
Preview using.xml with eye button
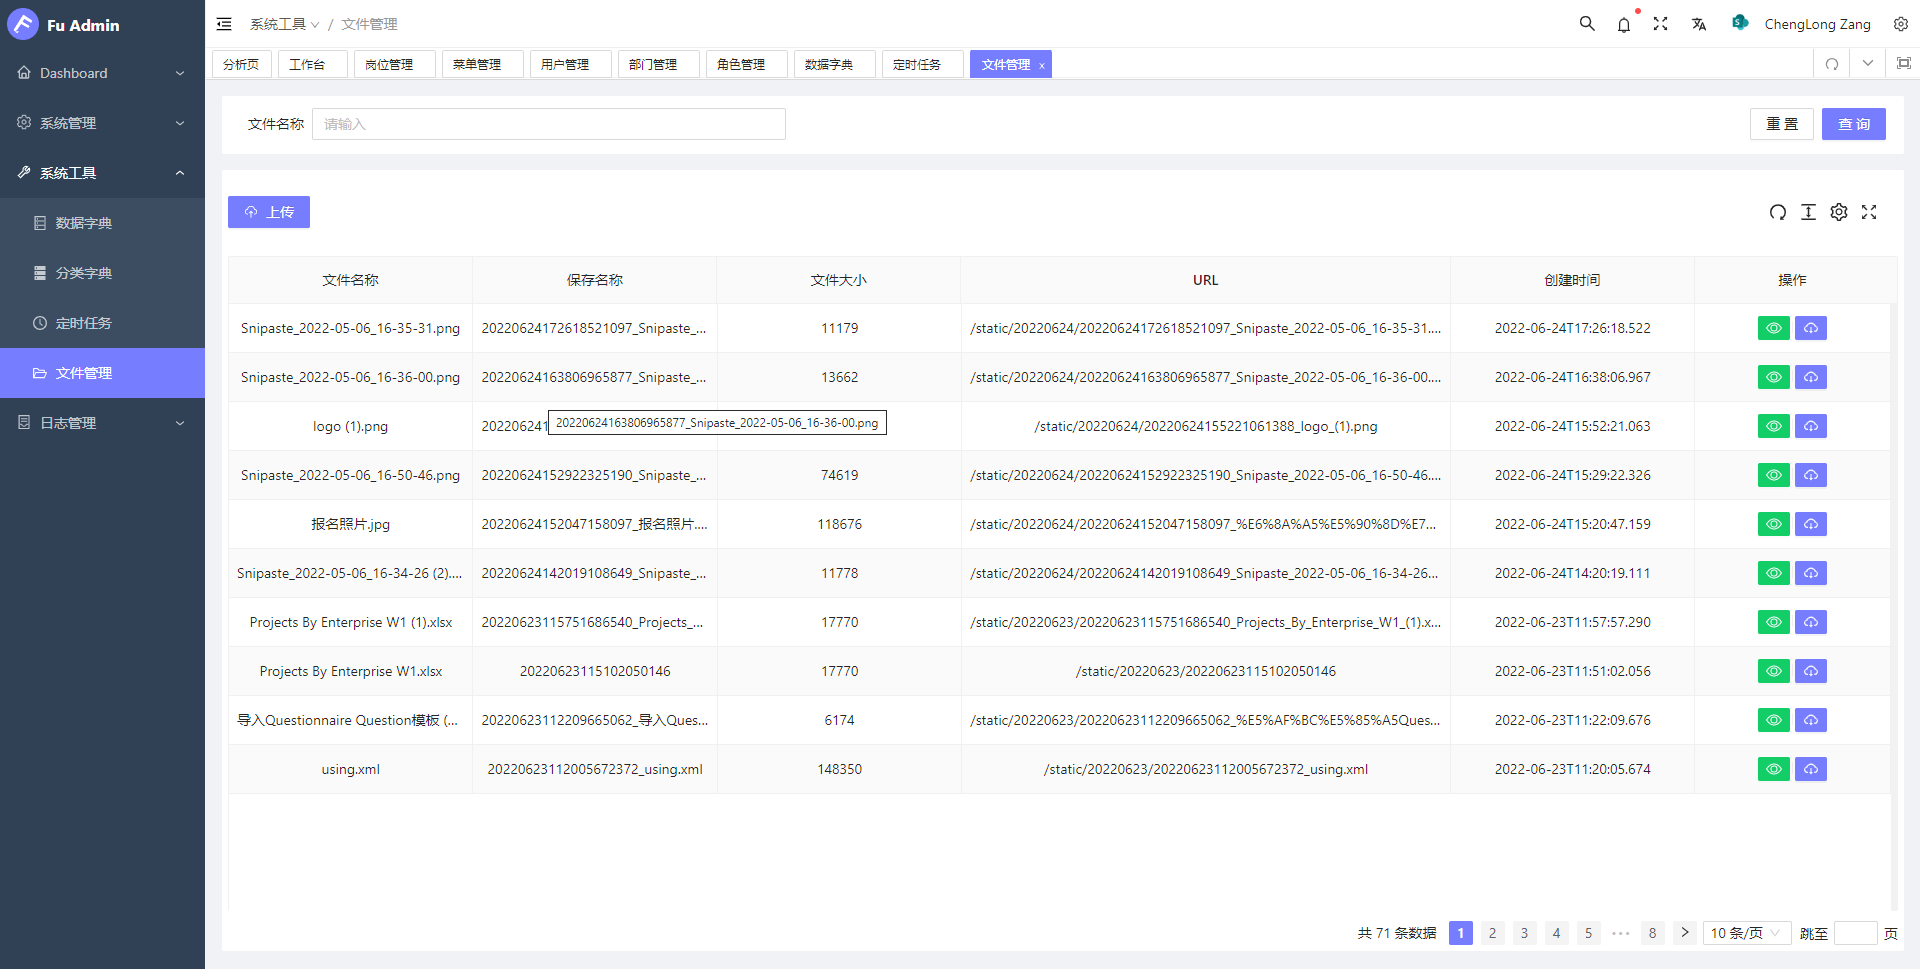point(1774,769)
